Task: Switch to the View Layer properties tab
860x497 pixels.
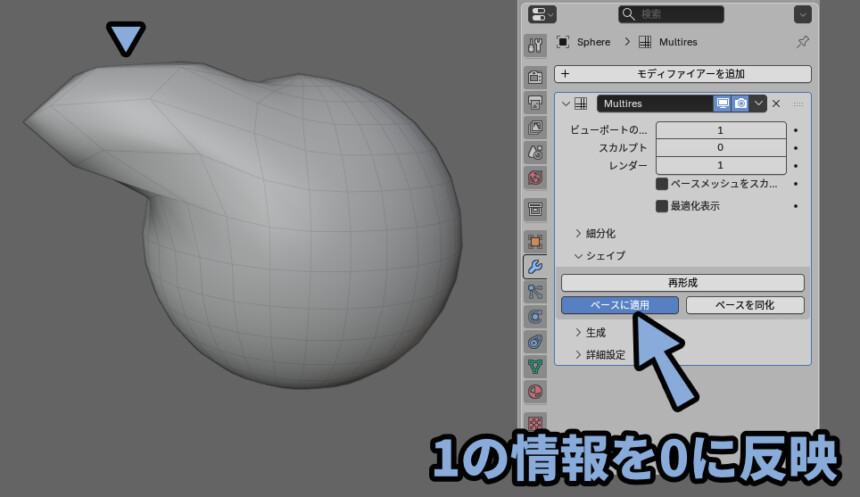Action: (x=535, y=127)
